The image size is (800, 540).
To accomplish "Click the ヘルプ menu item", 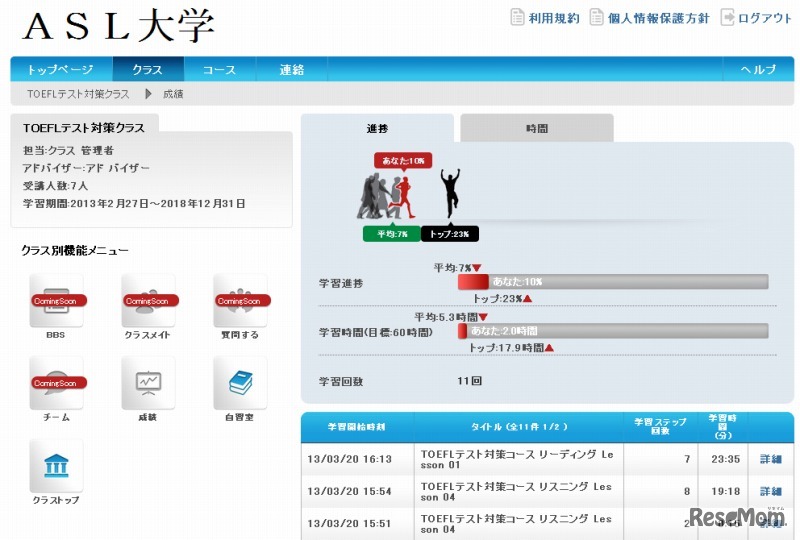I will pyautogui.click(x=757, y=69).
